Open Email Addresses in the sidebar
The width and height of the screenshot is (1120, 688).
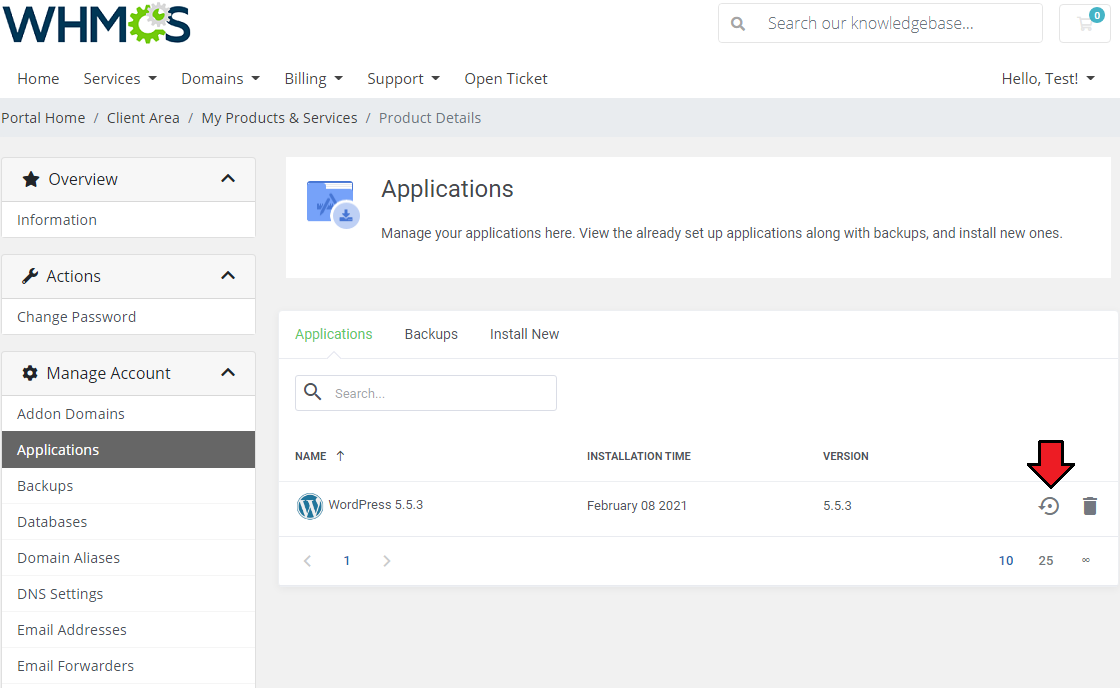click(x=129, y=630)
